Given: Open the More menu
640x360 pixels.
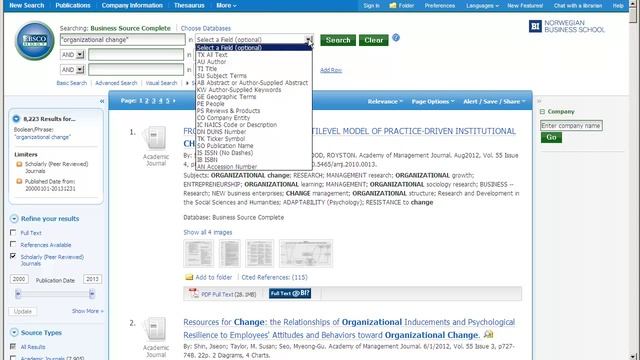Looking at the screenshot, I should pos(226,6).
